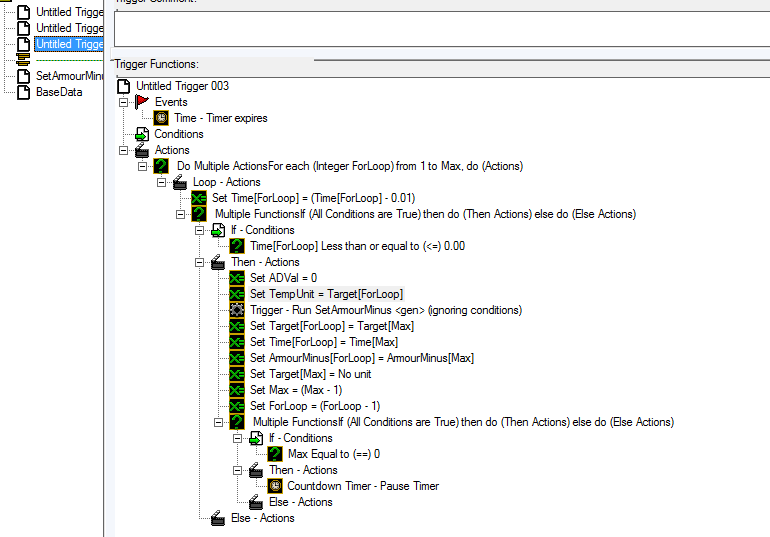770x537 pixels.
Task: Click the Untitled Trigger 003 page icon
Action: coord(124,86)
